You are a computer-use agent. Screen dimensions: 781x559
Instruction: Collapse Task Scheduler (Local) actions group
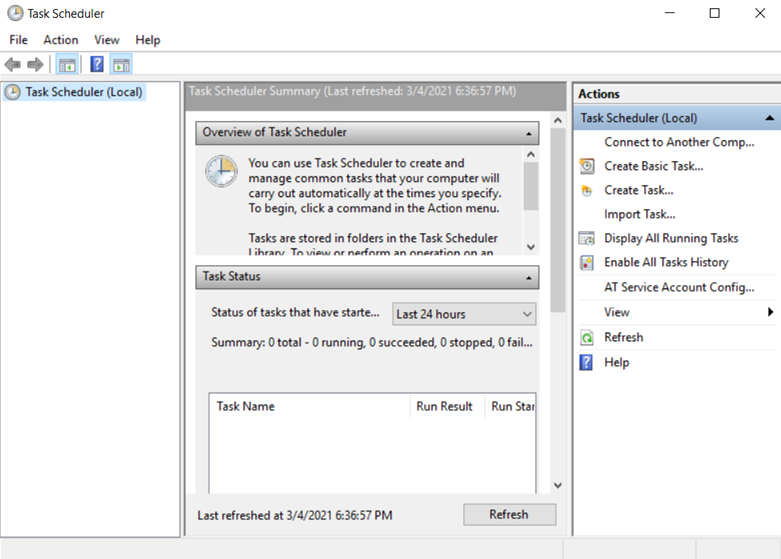(x=770, y=118)
